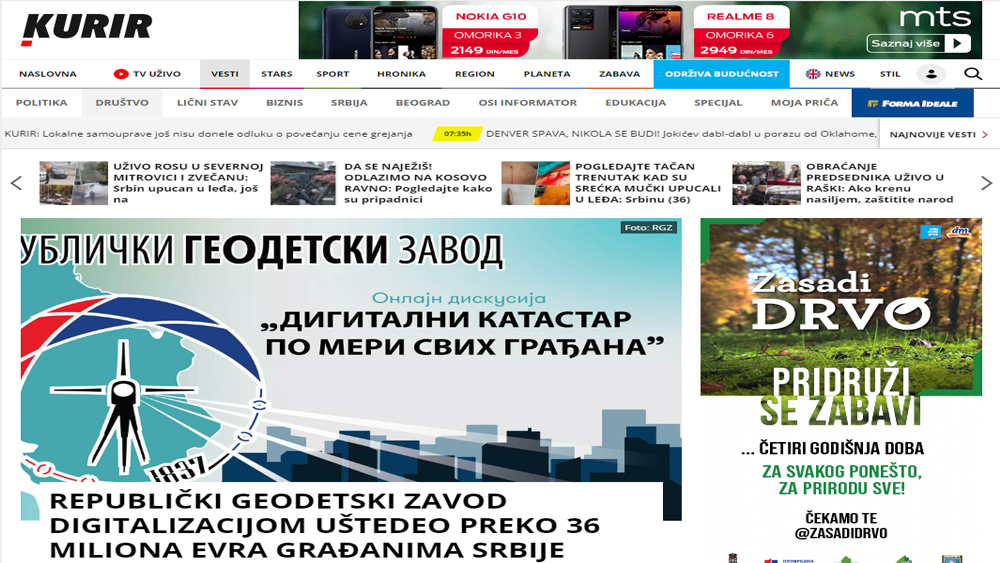Select MOJA PRIČA subcategory
This screenshot has width=1000, height=563.
point(804,103)
